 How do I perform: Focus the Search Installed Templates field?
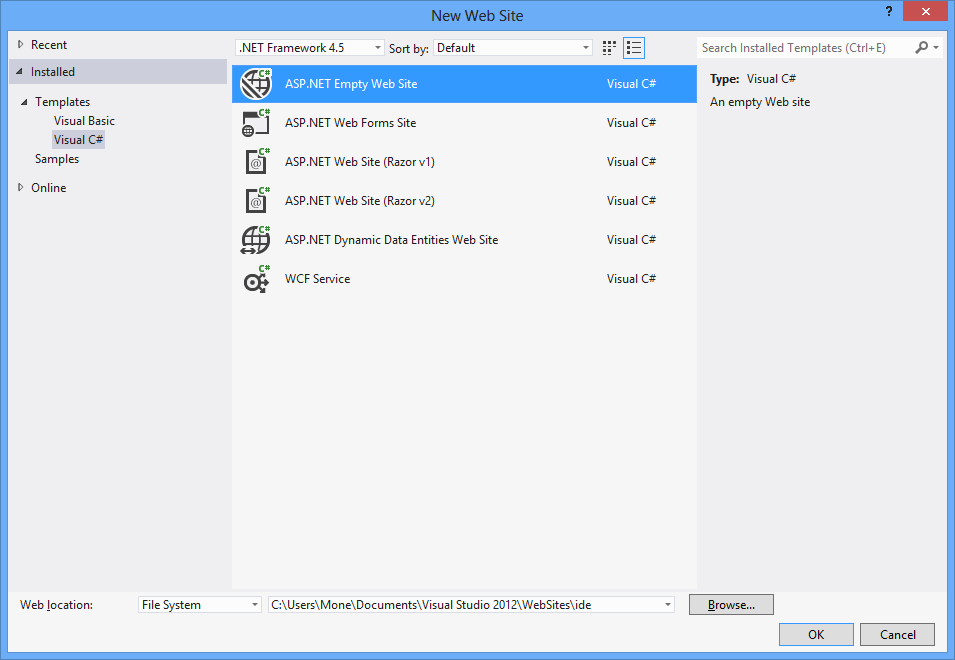pos(804,47)
